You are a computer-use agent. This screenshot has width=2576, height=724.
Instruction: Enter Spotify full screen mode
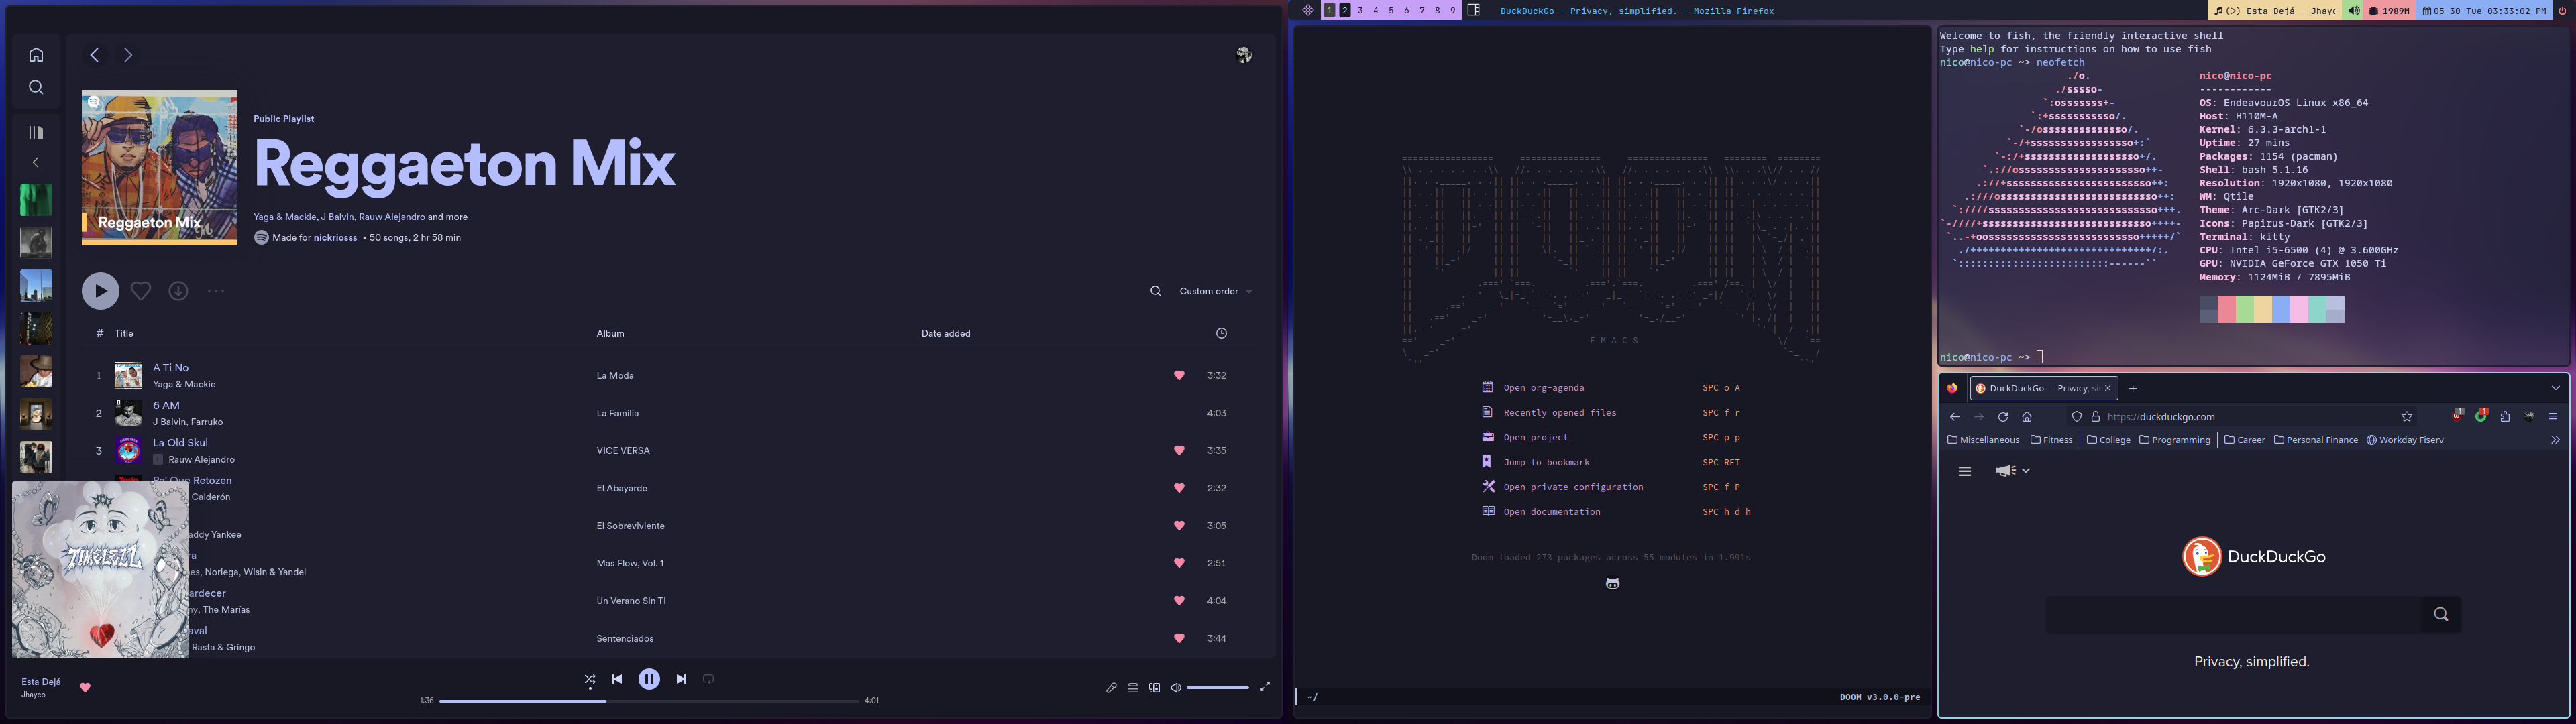pyautogui.click(x=1265, y=687)
